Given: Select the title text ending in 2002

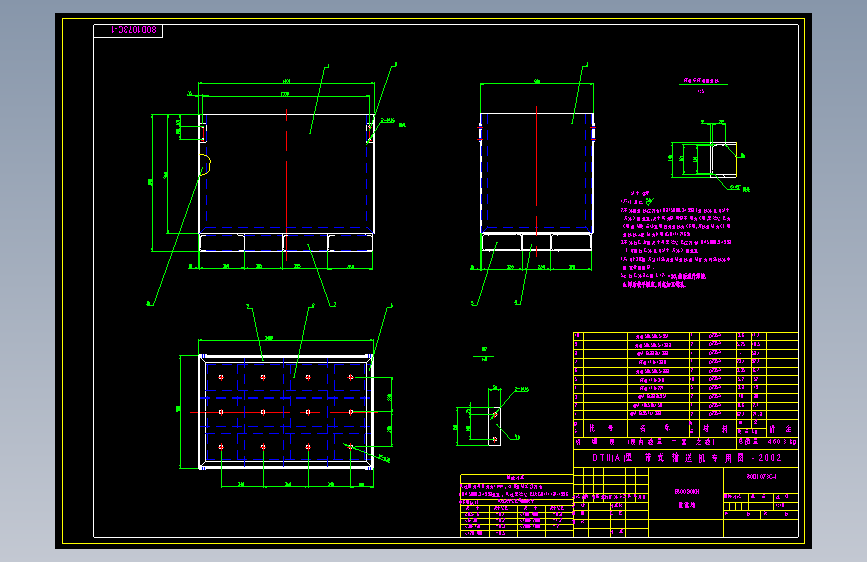Looking at the screenshot, I should tap(687, 458).
